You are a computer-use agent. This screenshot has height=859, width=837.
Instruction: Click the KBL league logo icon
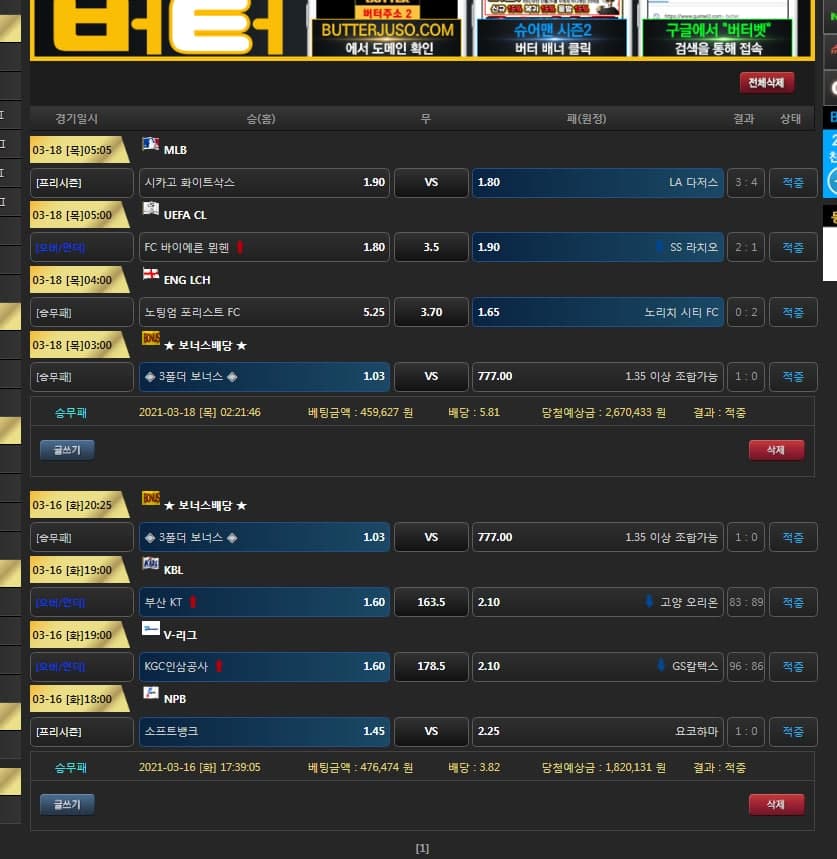[x=151, y=565]
